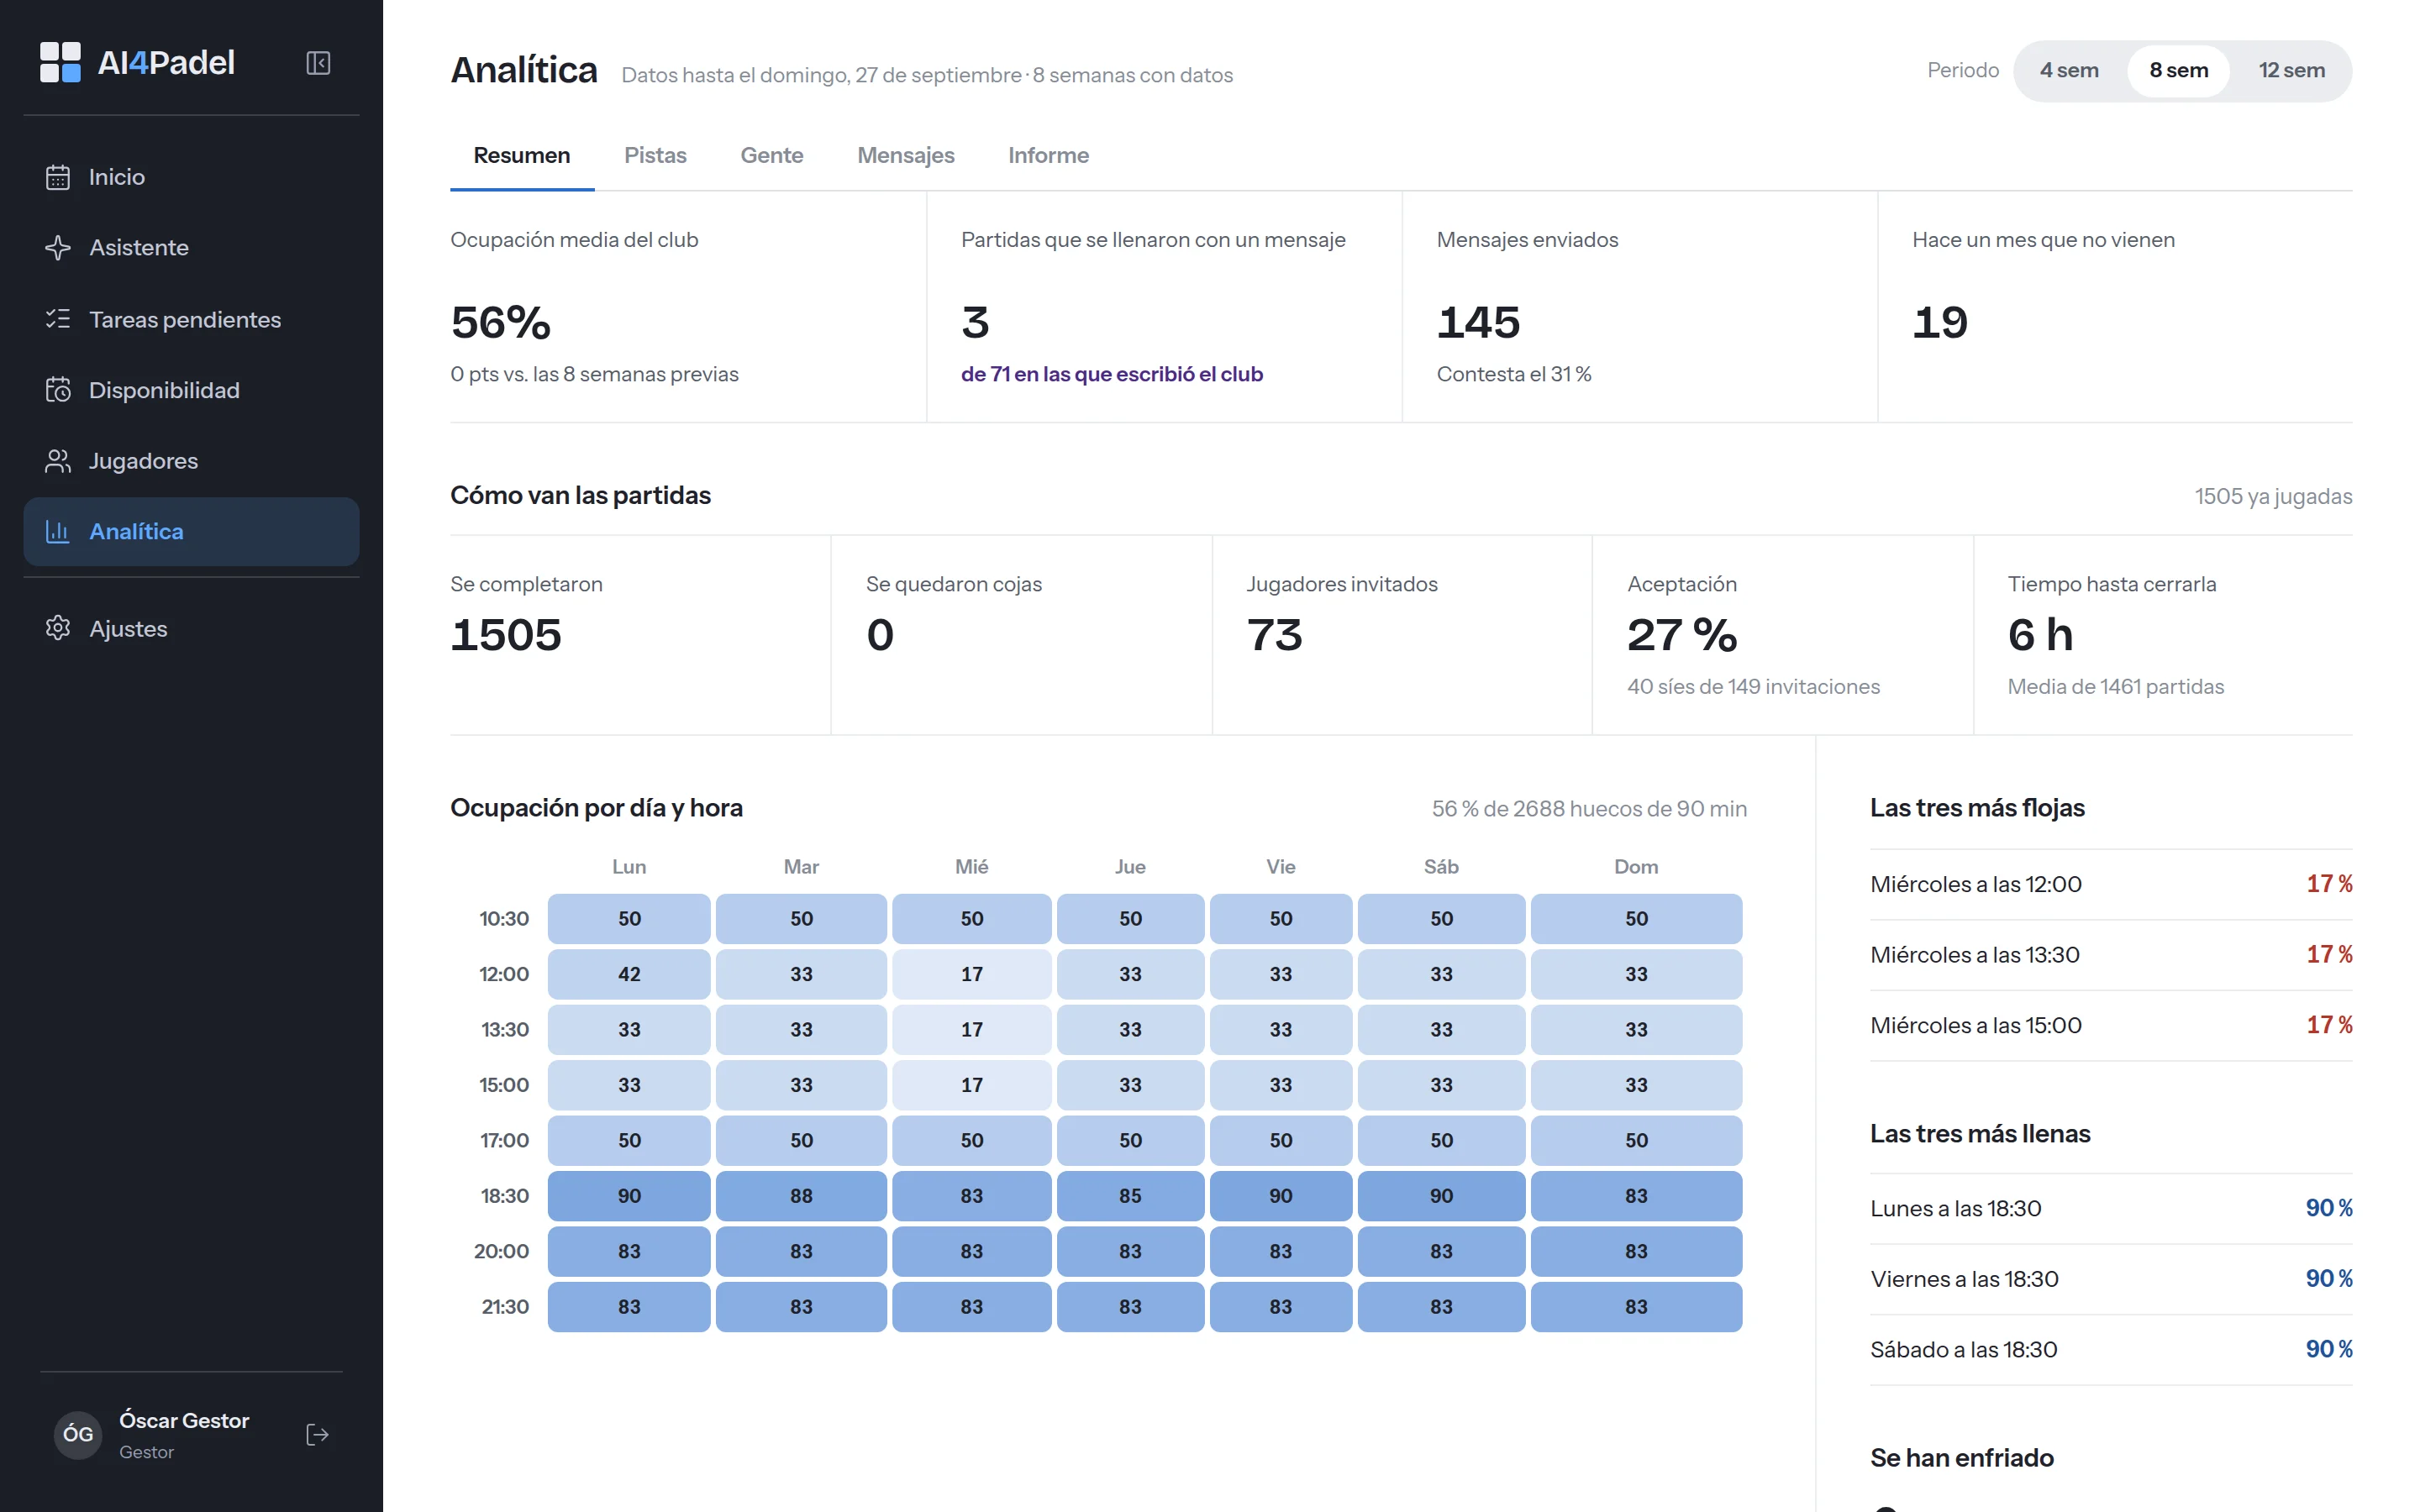This screenshot has height=1512, width=2420.
Task: Click the Miércoles 12:00 heatmap cell showing 17
Action: tap(972, 974)
